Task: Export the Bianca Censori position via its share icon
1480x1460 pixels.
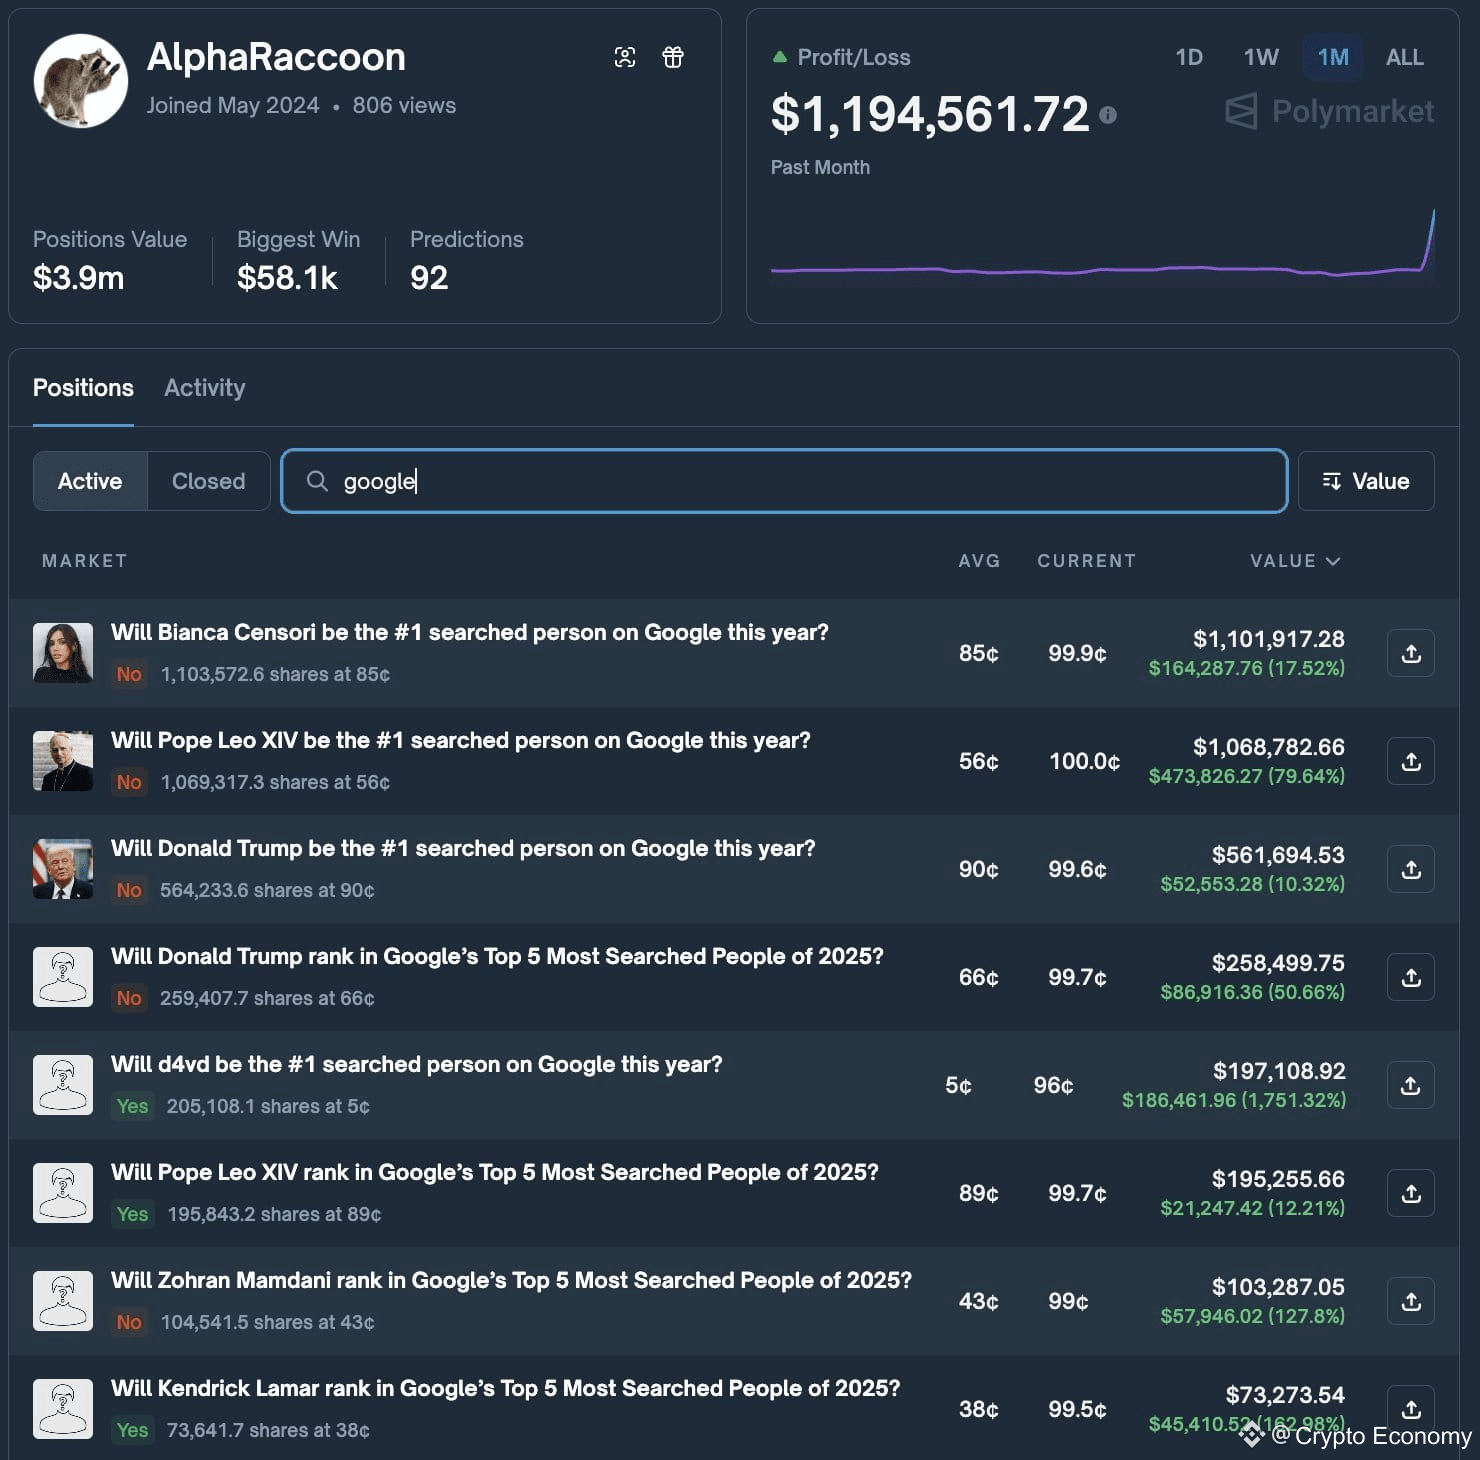Action: pyautogui.click(x=1410, y=653)
